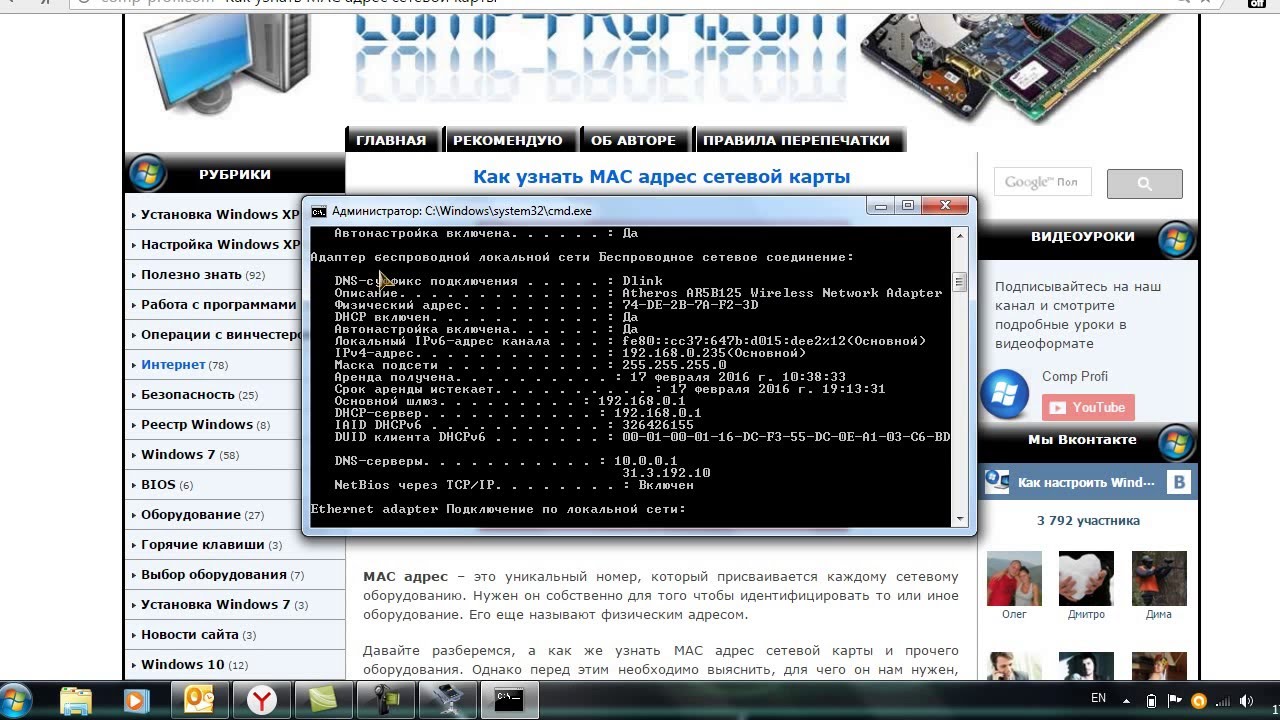Screen dimensions: 1280x720
Task: Open the Оборудование category
Action: 191,514
